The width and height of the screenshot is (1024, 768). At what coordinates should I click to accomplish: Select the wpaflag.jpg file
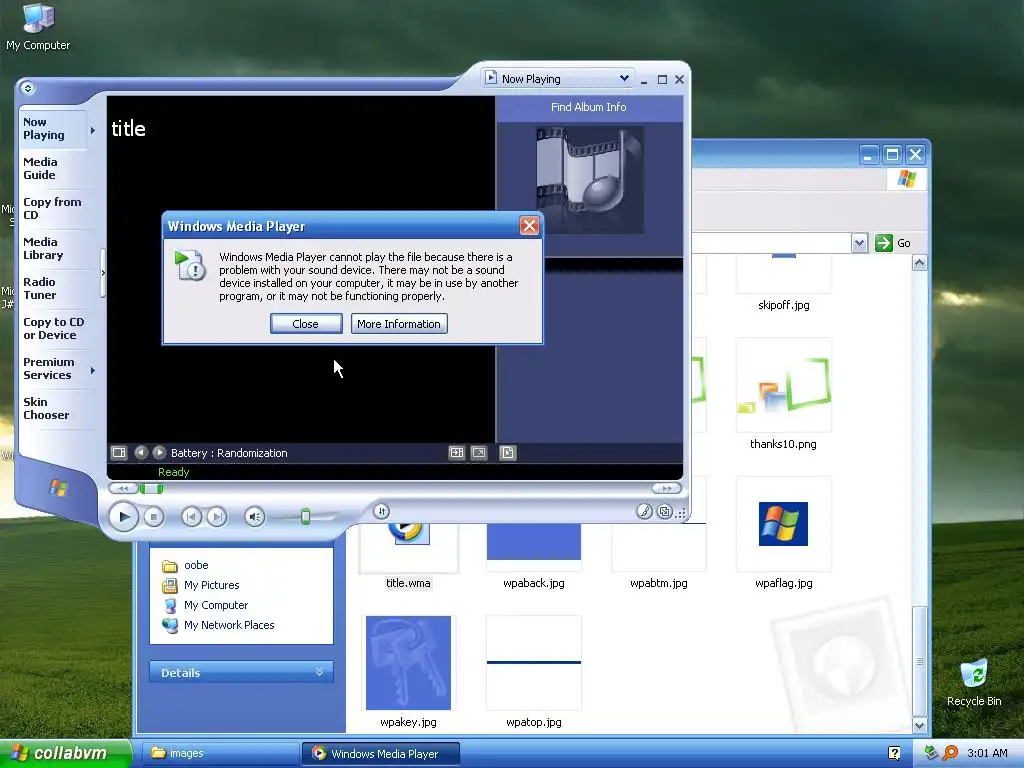coord(783,524)
